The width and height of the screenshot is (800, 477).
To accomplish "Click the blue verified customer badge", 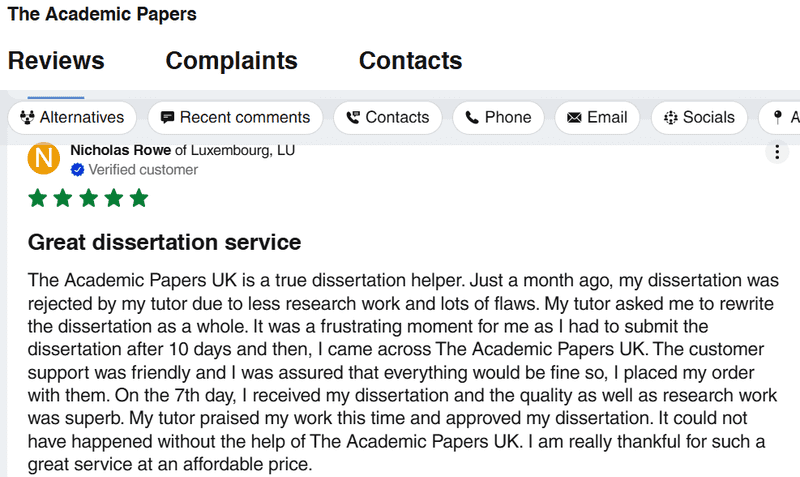I will click(x=77, y=170).
